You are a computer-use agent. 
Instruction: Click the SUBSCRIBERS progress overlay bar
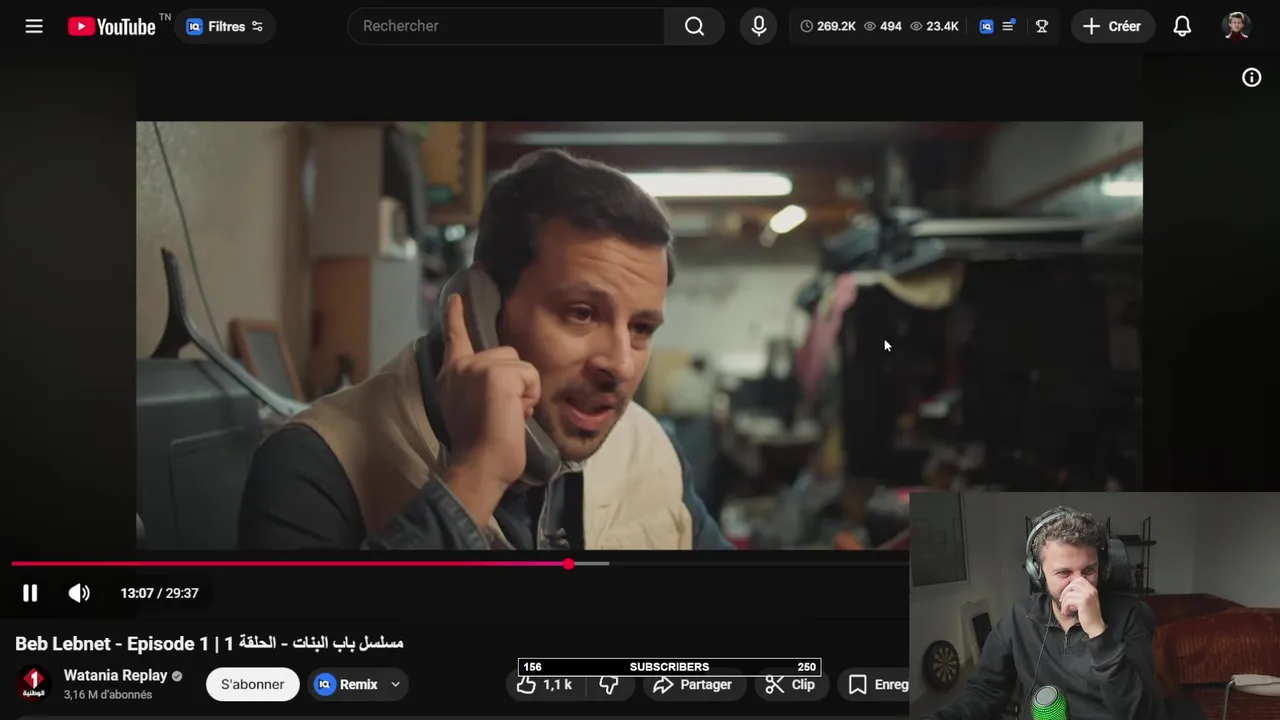tap(669, 667)
